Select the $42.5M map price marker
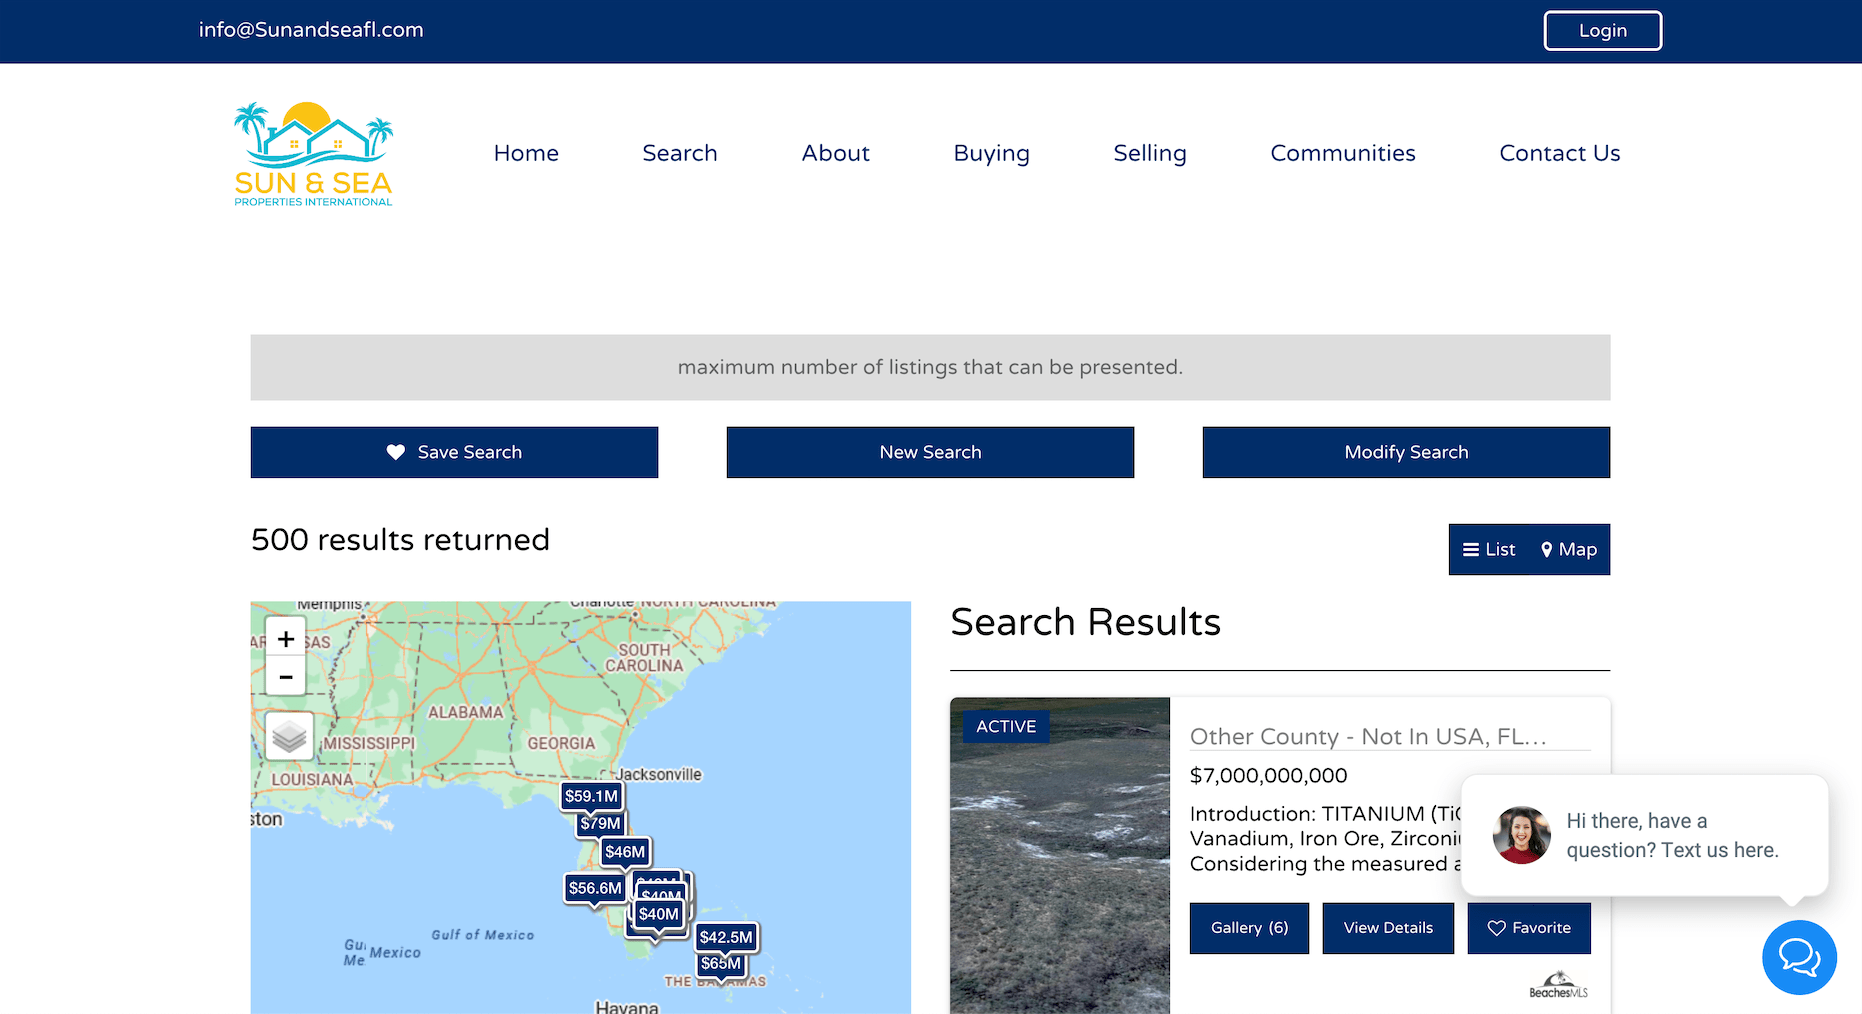 [x=725, y=937]
